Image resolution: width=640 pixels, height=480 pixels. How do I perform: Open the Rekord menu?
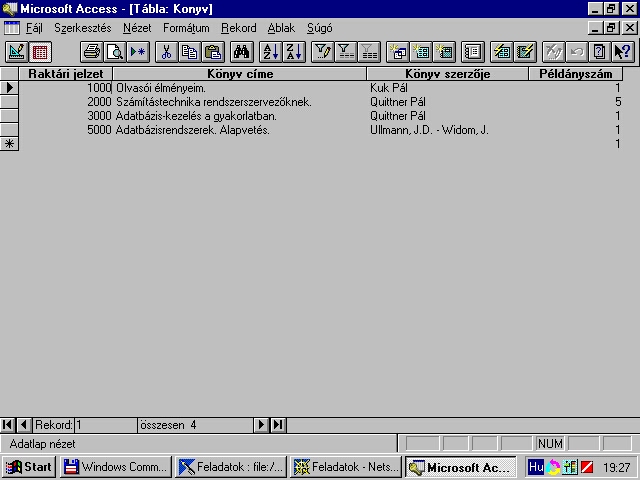coord(239,28)
